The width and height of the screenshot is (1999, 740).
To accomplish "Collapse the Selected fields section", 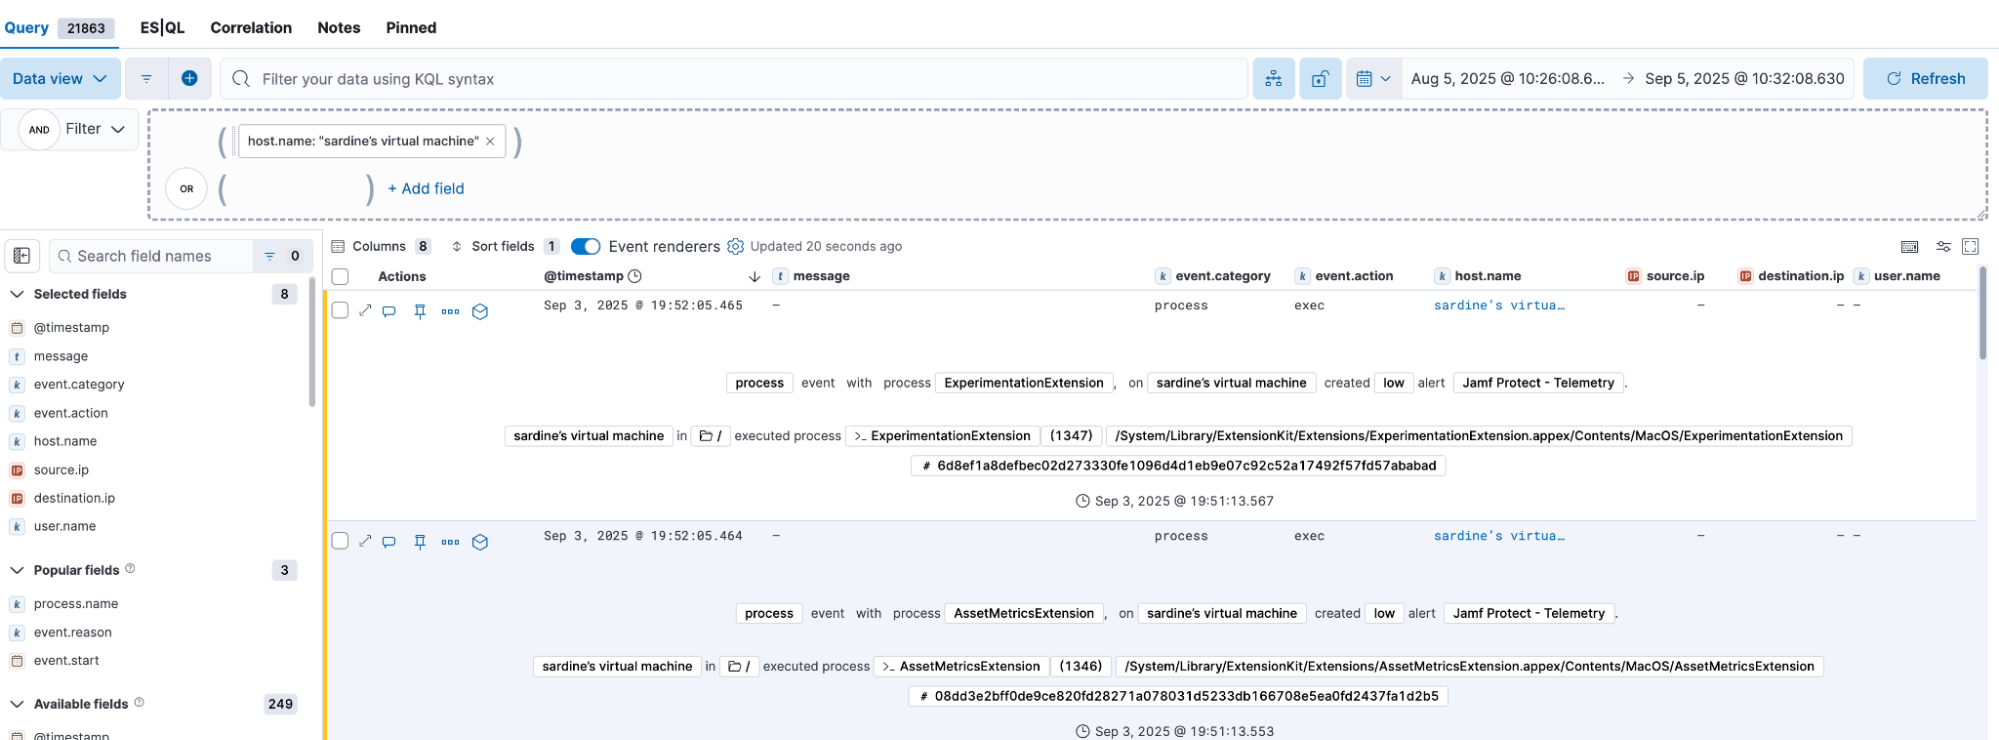I will 17,294.
